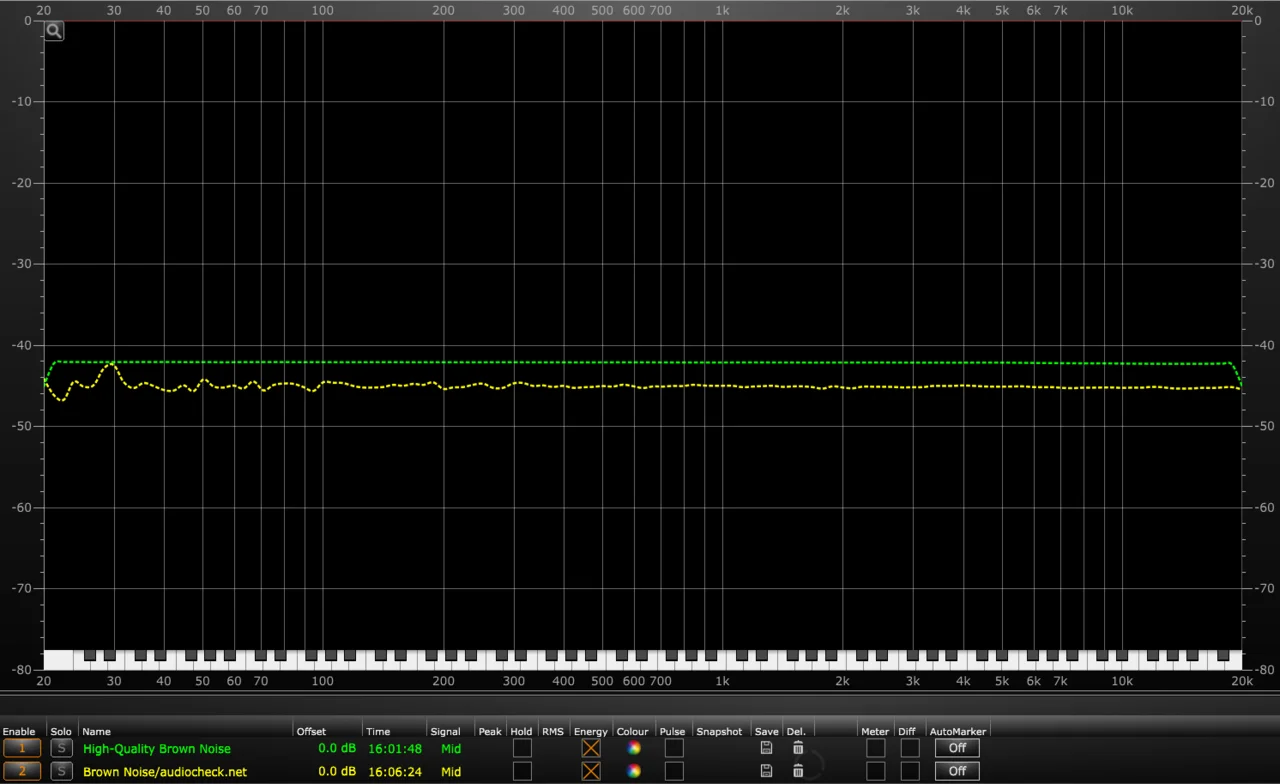
Task: Pick colour for High-Quality Brown Noise trace
Action: (633, 748)
